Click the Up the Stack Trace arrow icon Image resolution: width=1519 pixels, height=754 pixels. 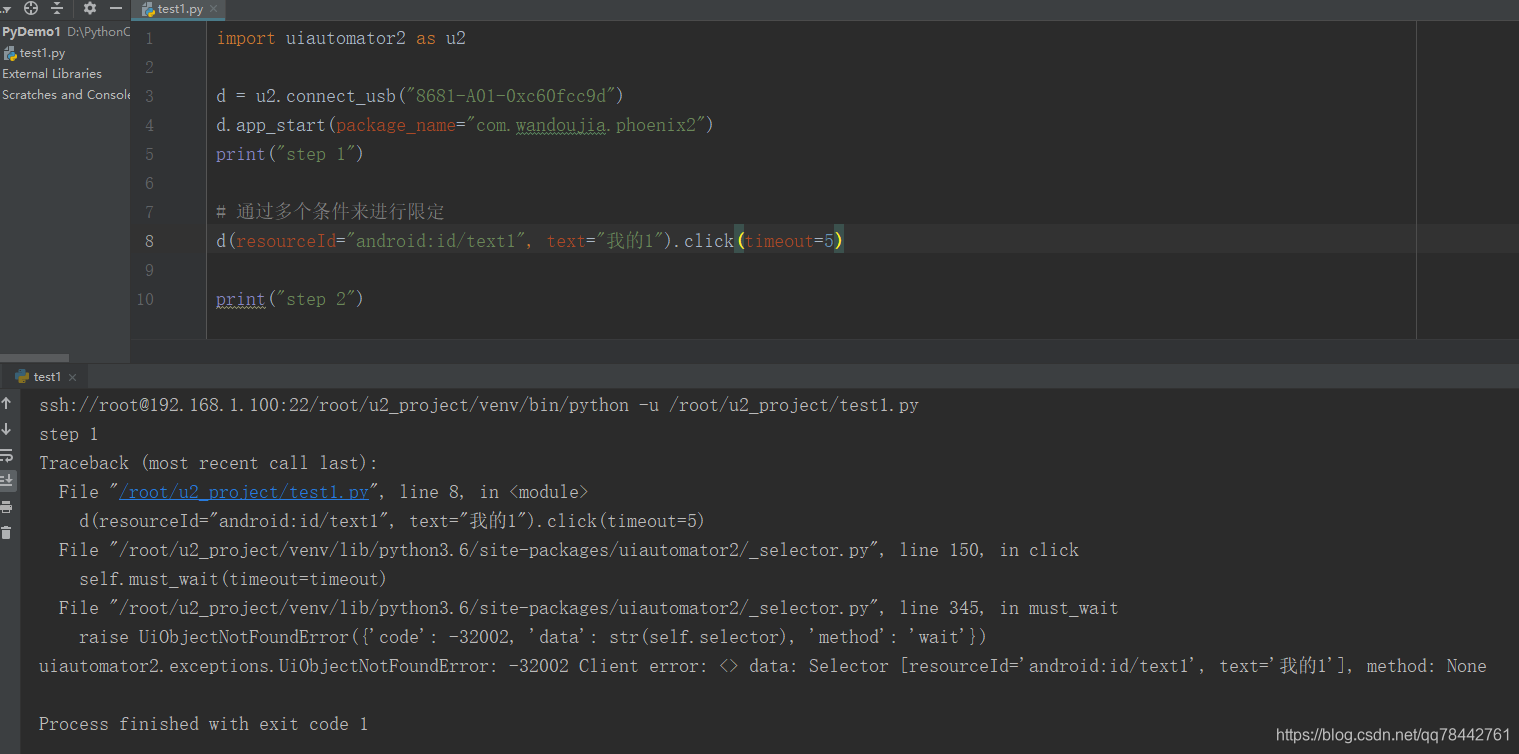point(7,404)
